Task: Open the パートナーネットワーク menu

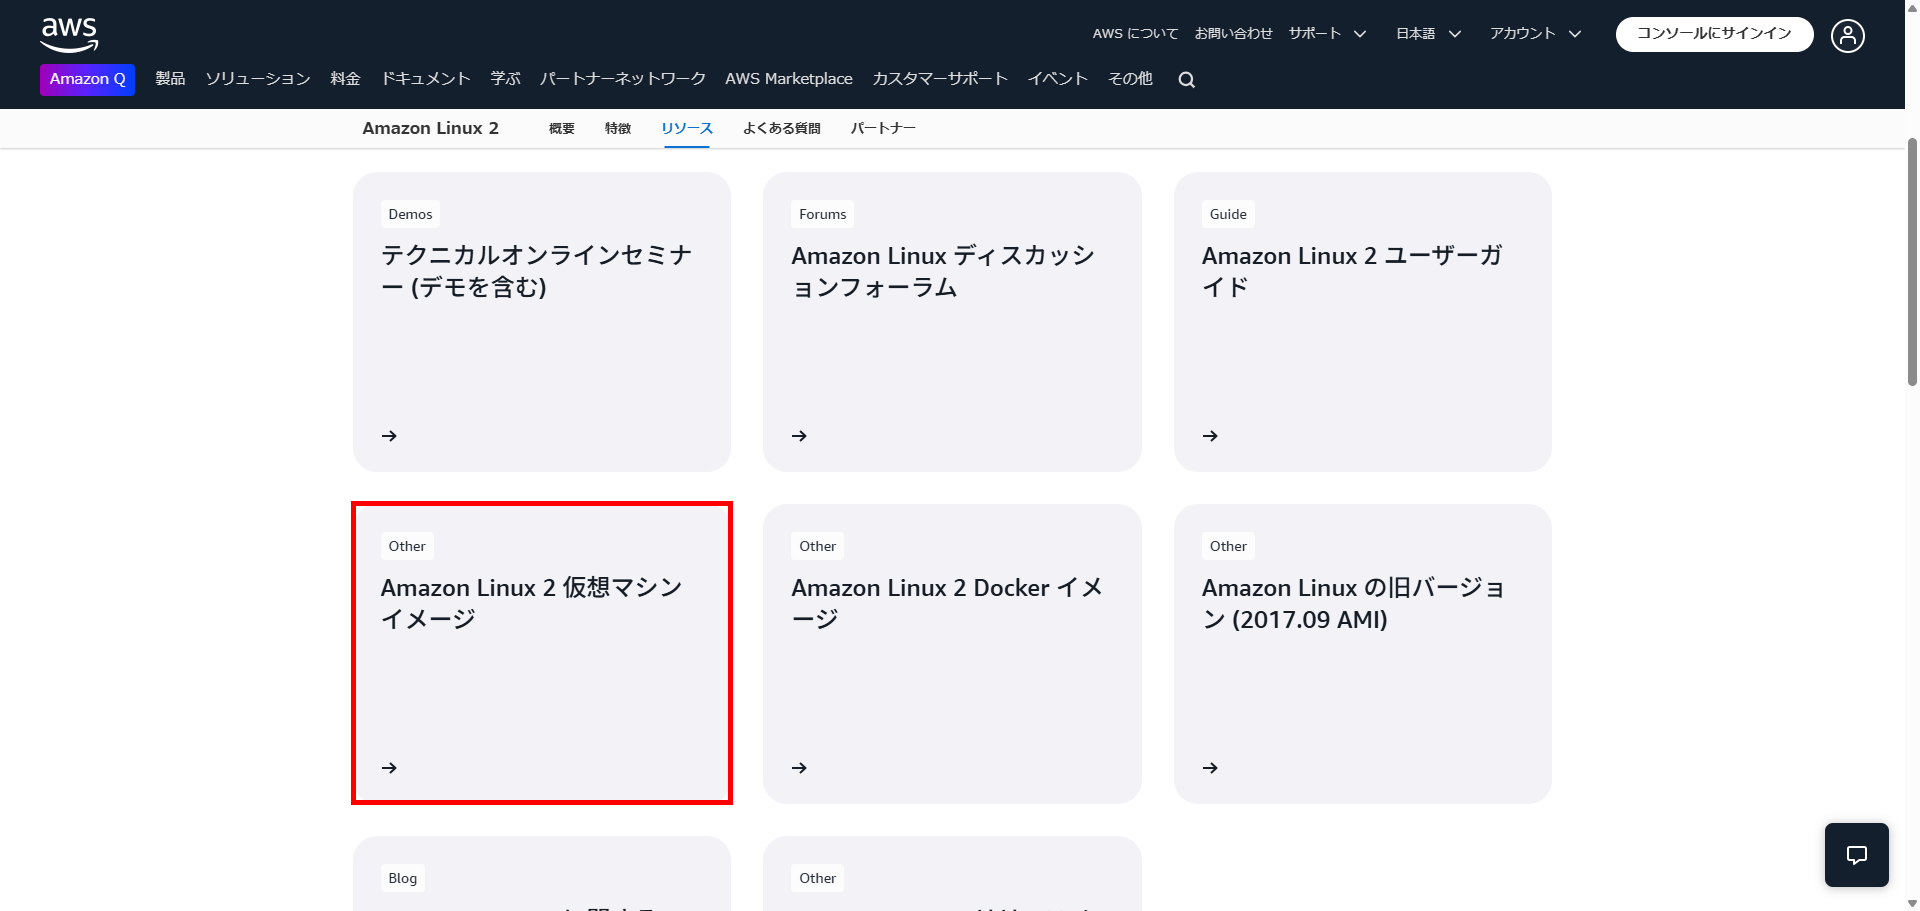Action: tap(623, 79)
